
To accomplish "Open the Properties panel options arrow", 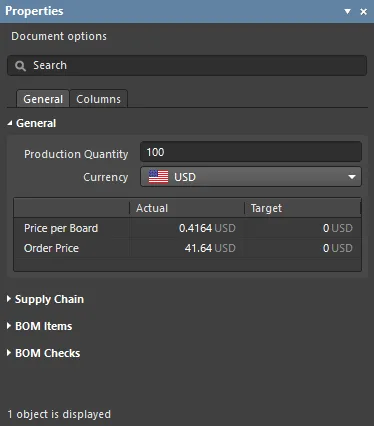I will (x=347, y=12).
